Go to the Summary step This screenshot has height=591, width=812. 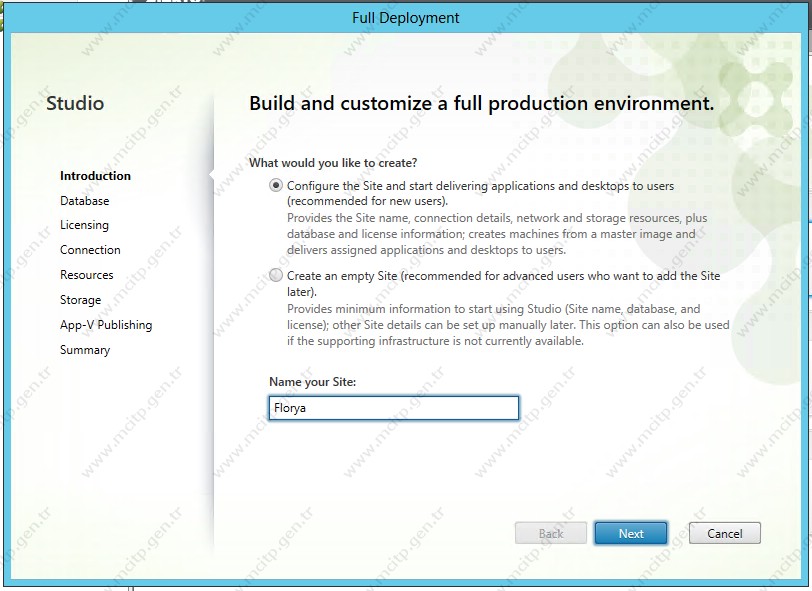pos(85,350)
